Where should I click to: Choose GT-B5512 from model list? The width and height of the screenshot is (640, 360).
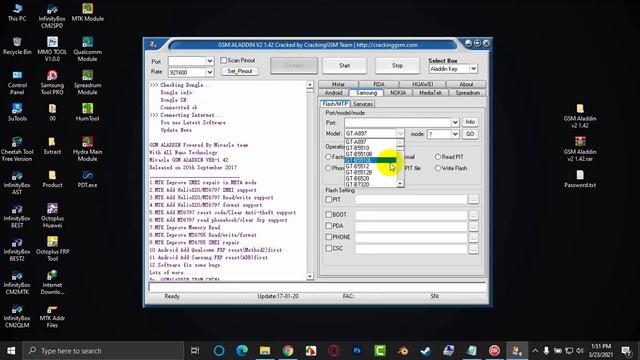click(x=357, y=166)
